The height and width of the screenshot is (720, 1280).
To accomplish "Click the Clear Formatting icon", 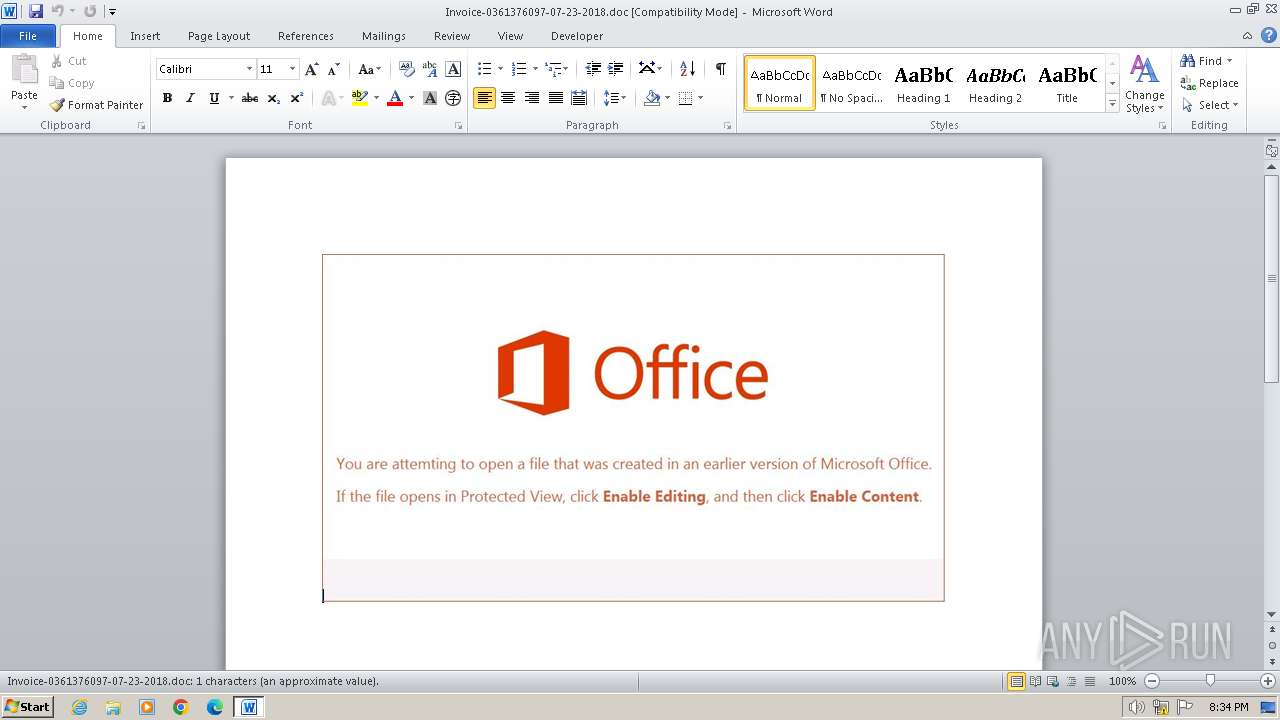I will [406, 69].
